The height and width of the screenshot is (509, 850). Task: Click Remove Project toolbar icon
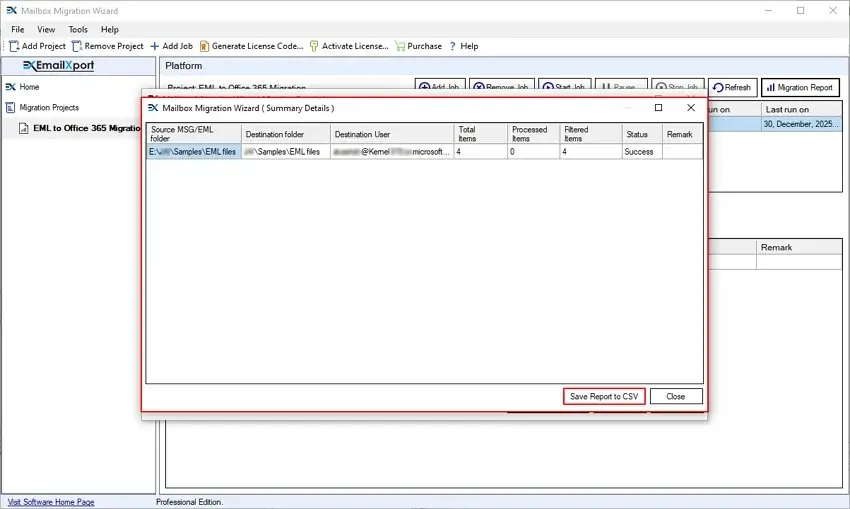[x=77, y=46]
